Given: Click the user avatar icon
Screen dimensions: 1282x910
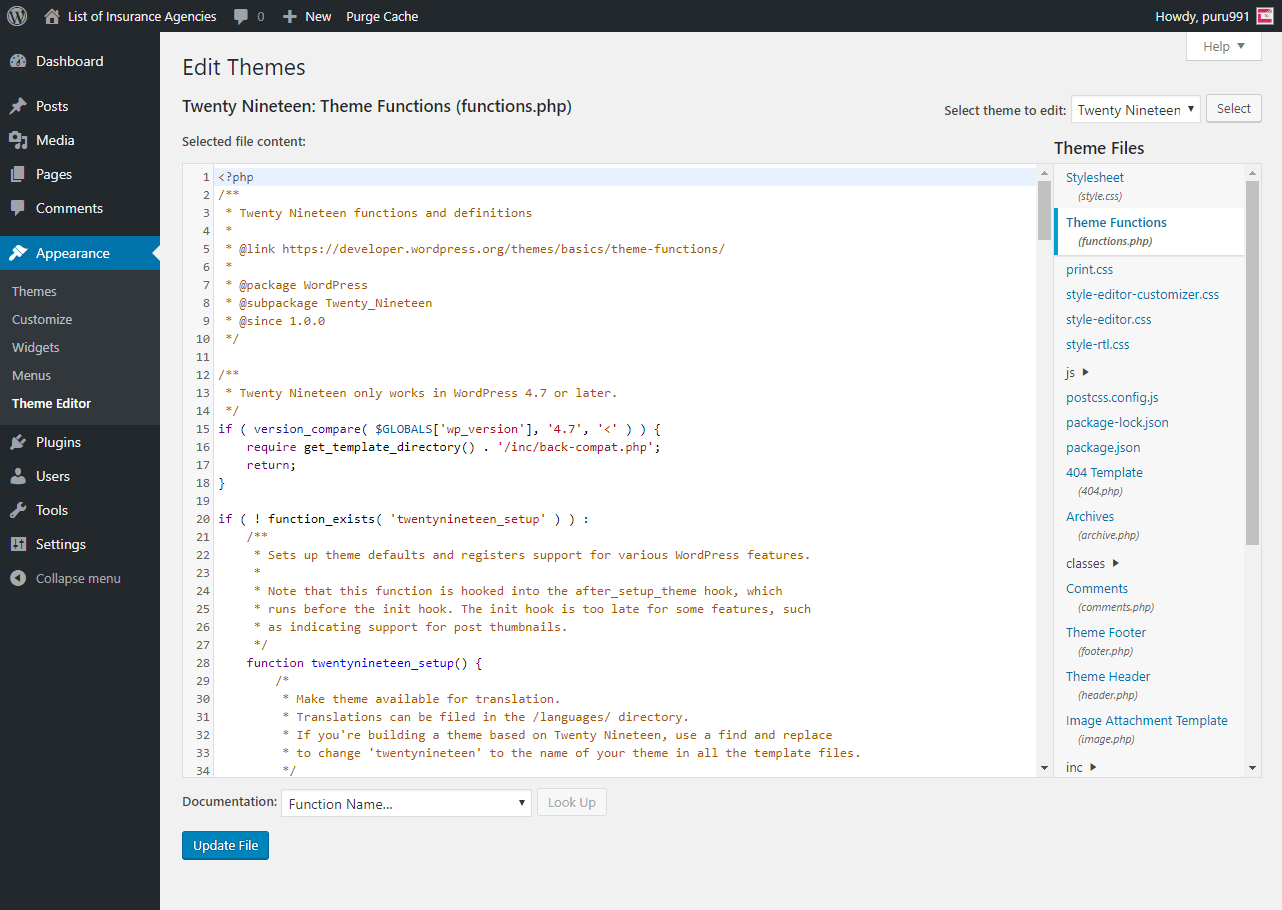Looking at the screenshot, I should [x=1265, y=16].
